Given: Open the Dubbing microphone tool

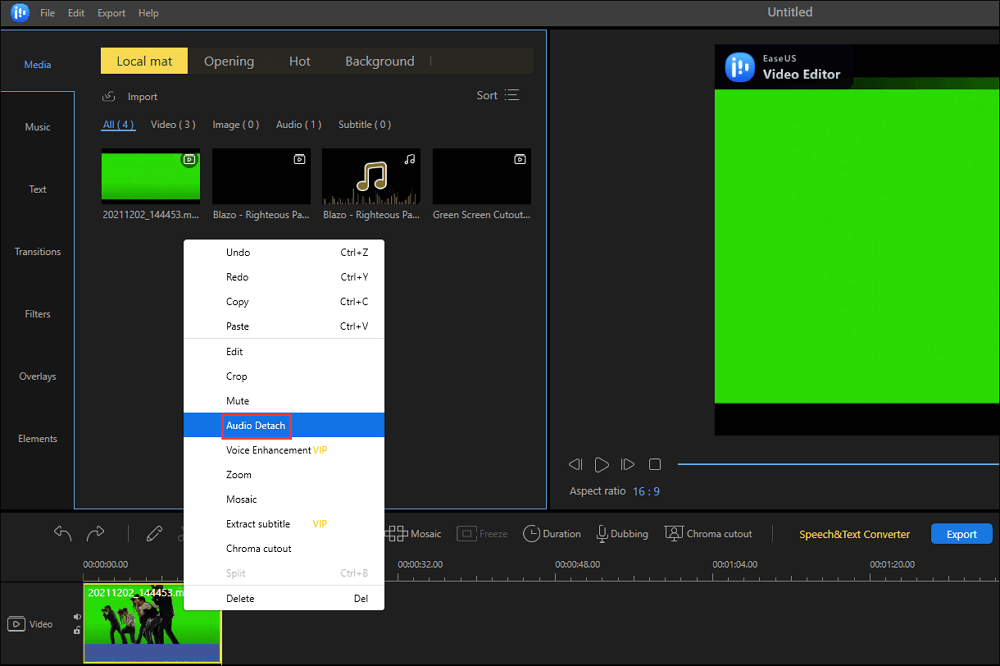Looking at the screenshot, I should (x=621, y=534).
